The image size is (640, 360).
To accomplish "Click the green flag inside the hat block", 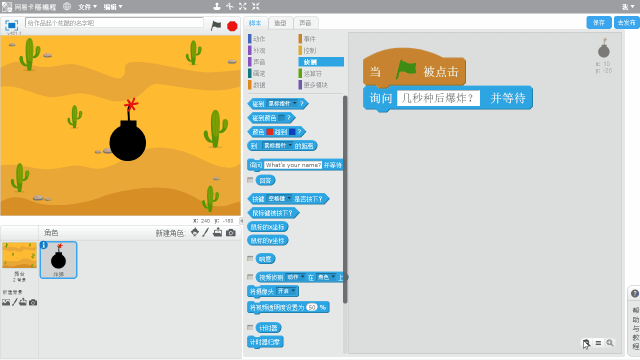I will tap(406, 69).
